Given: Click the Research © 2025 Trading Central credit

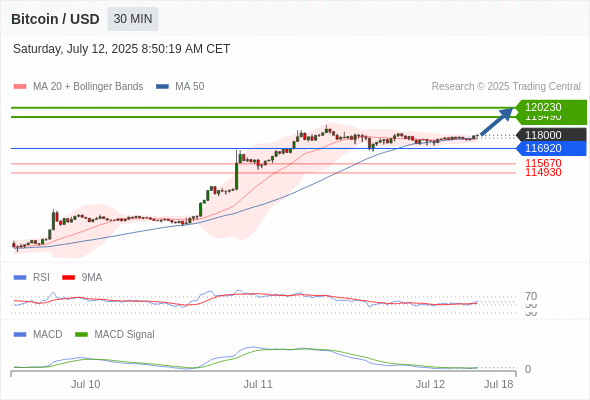Looking at the screenshot, I should click(506, 87).
